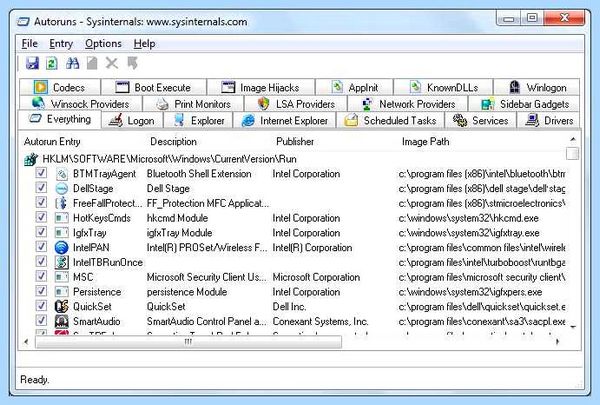Click the Delete X toolbar icon

pos(112,63)
